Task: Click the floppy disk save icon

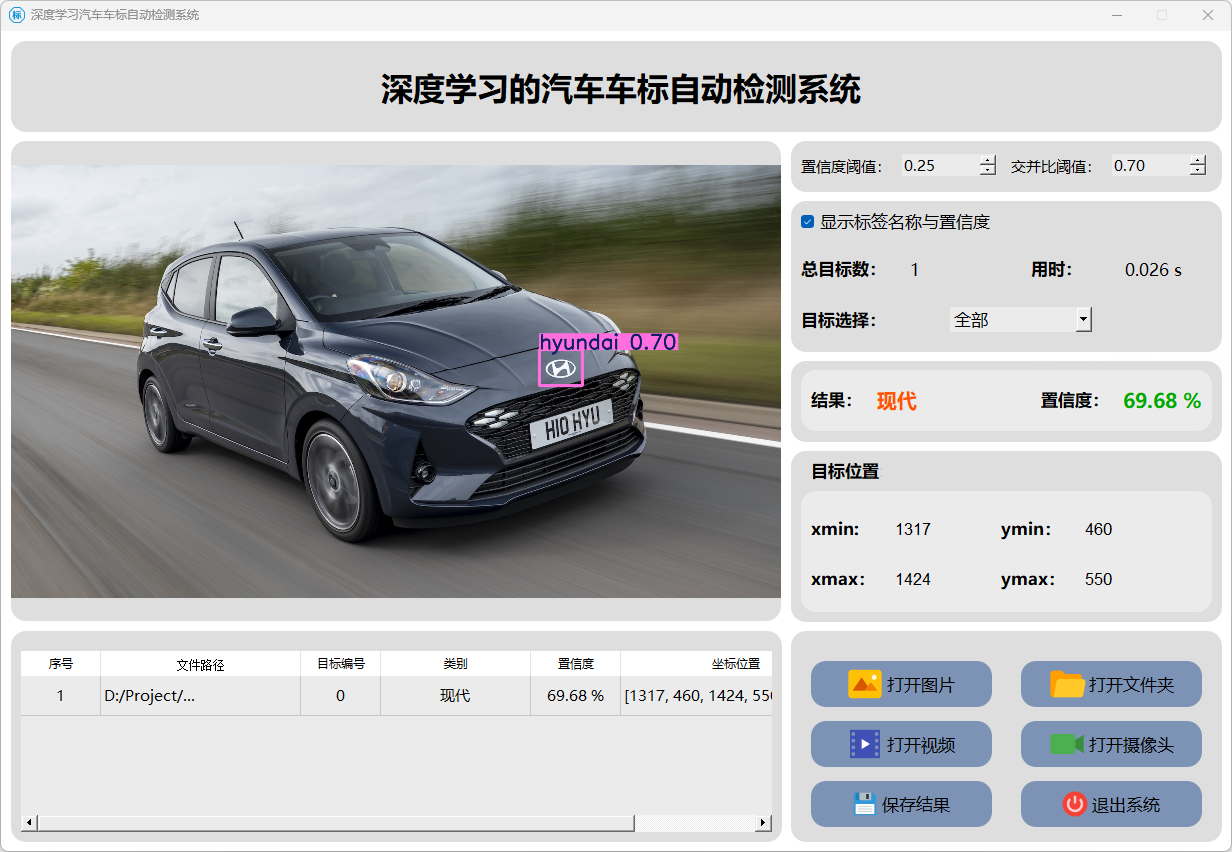Action: 864,804
